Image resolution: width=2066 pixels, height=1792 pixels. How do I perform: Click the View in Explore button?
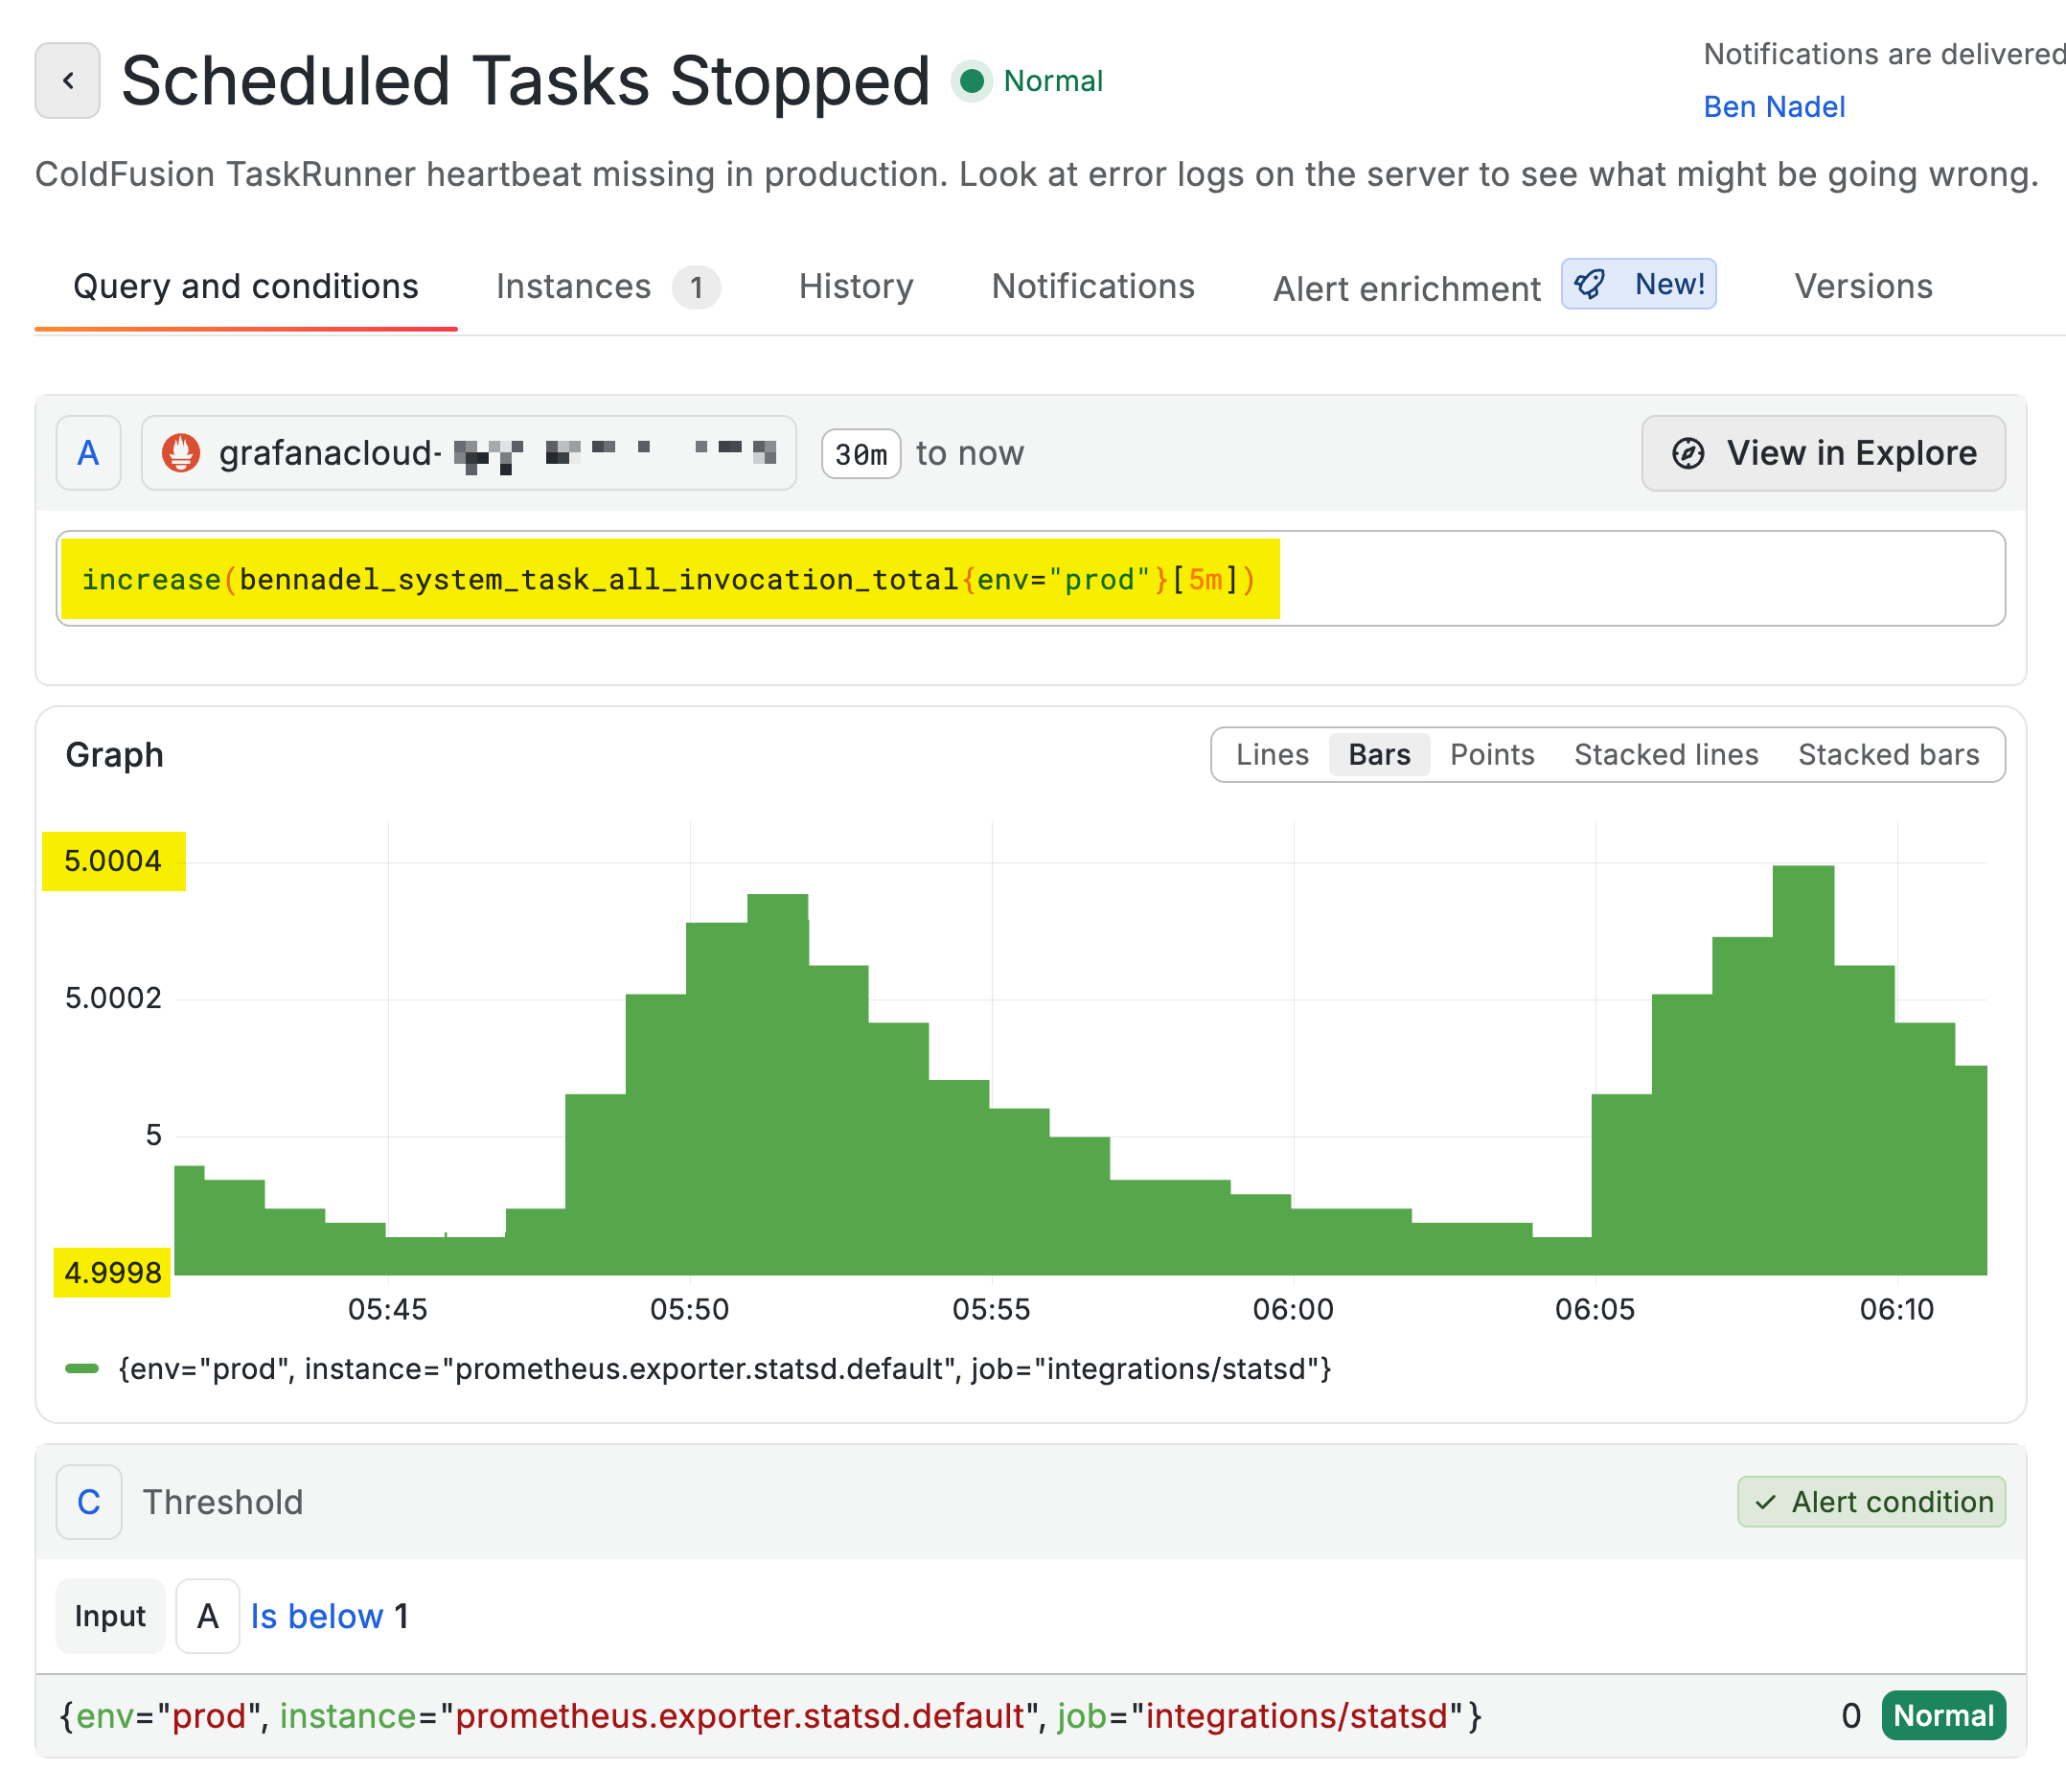coord(1823,453)
